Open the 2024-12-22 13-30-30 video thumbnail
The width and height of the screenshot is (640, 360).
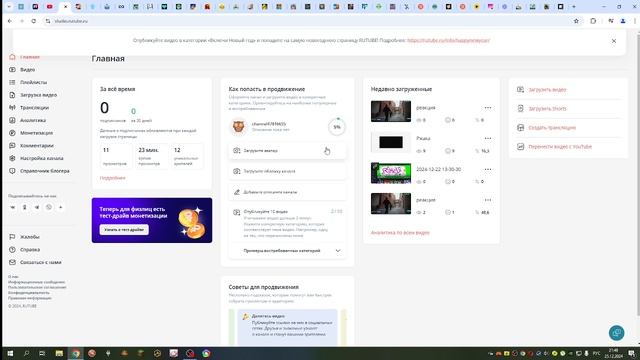pyautogui.click(x=391, y=173)
